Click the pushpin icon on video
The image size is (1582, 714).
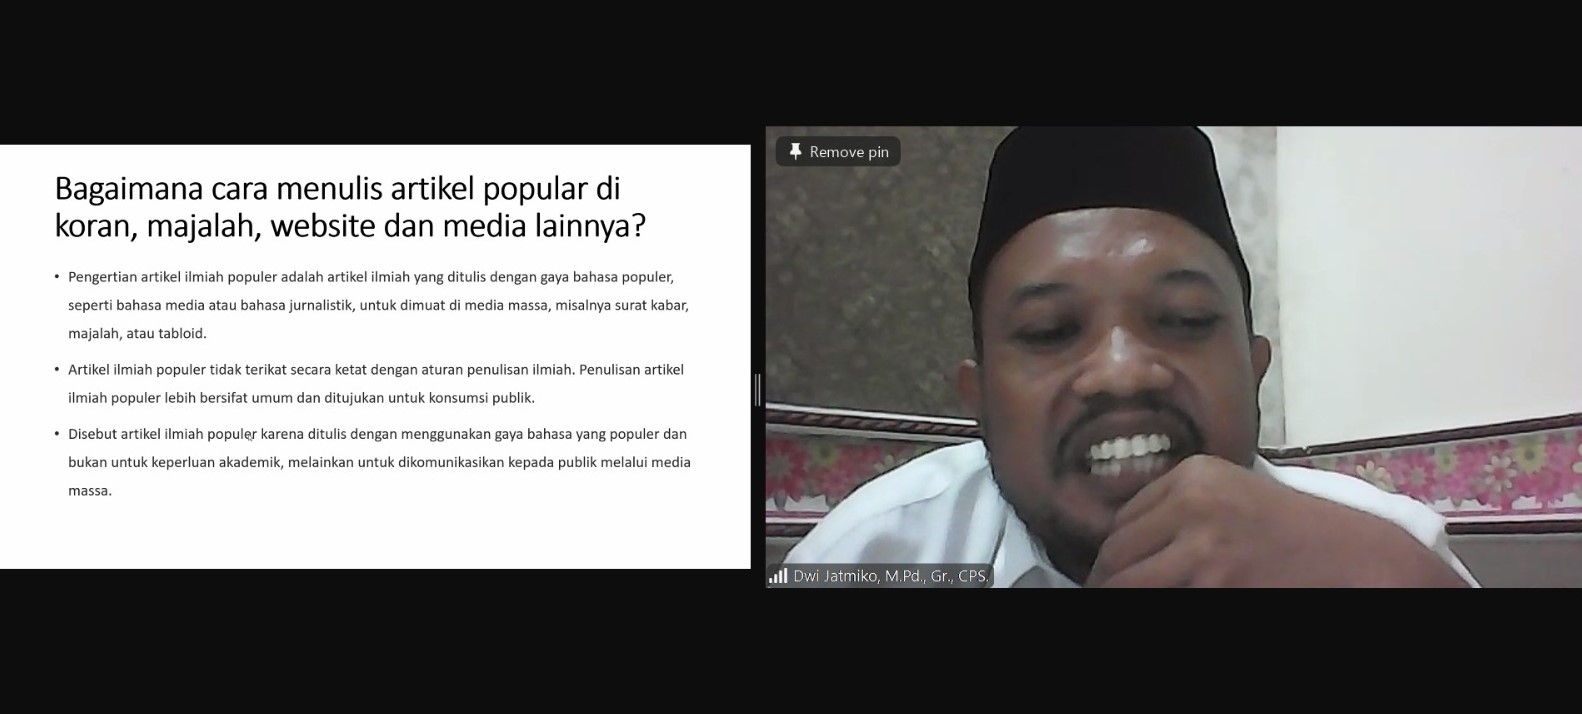pos(795,152)
